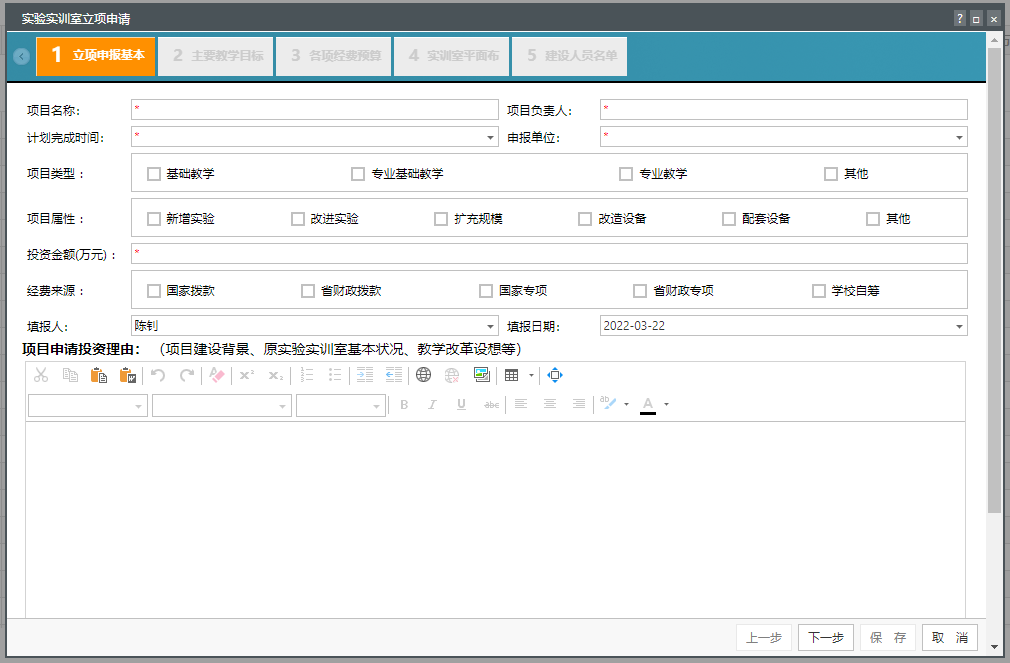Click the insert table icon
Viewport: 1010px width, 663px height.
click(x=512, y=375)
